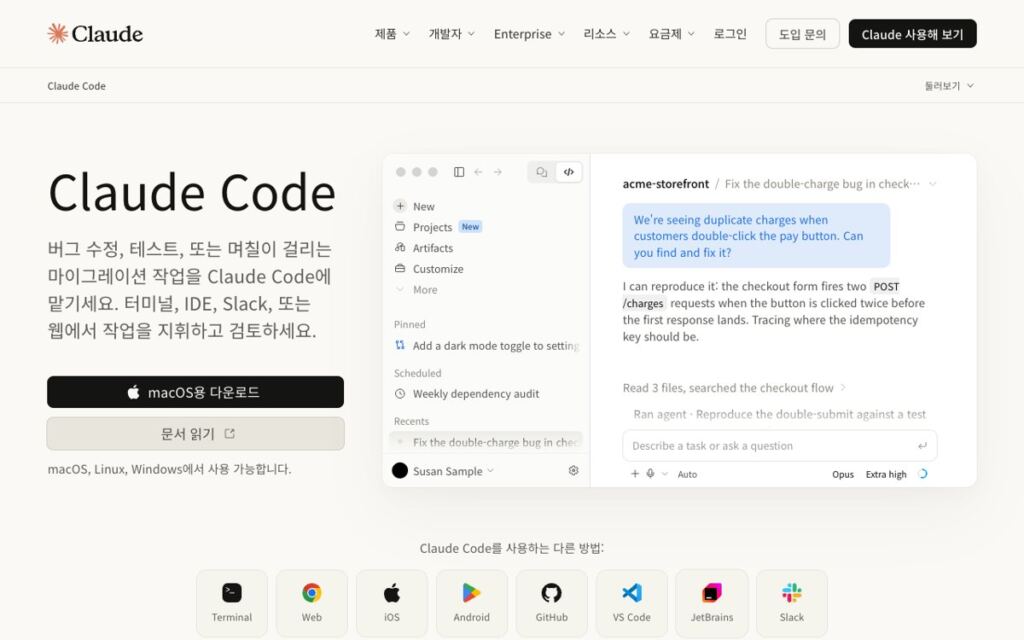Switch to chat mode icon

[x=541, y=172]
